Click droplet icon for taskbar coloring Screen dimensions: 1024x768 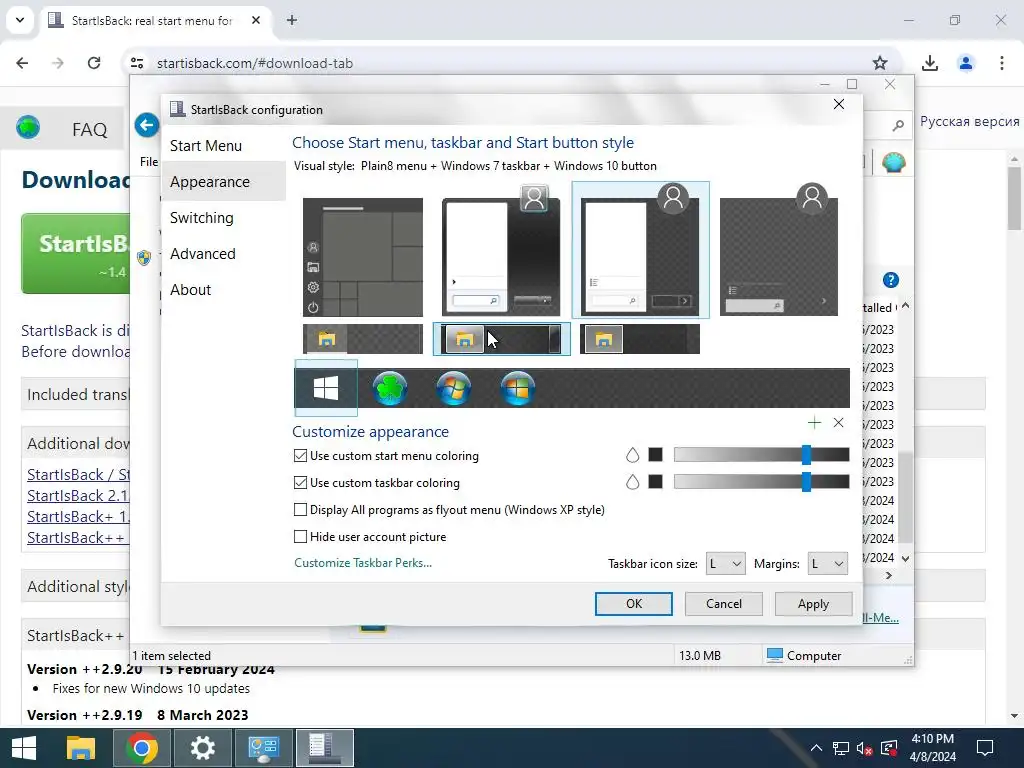[x=632, y=482]
